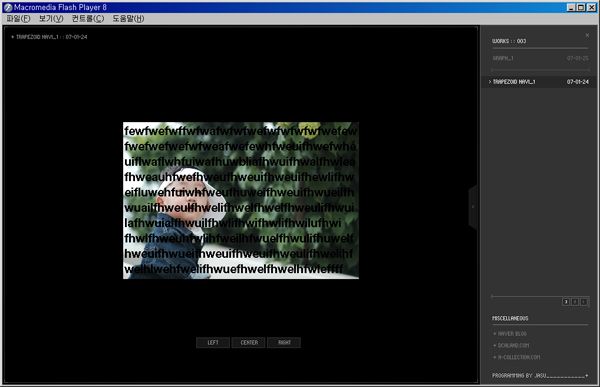Select the TRAPEZOID NAVI_1 07-01-24 list entry
600x387 pixels.
[x=539, y=82]
